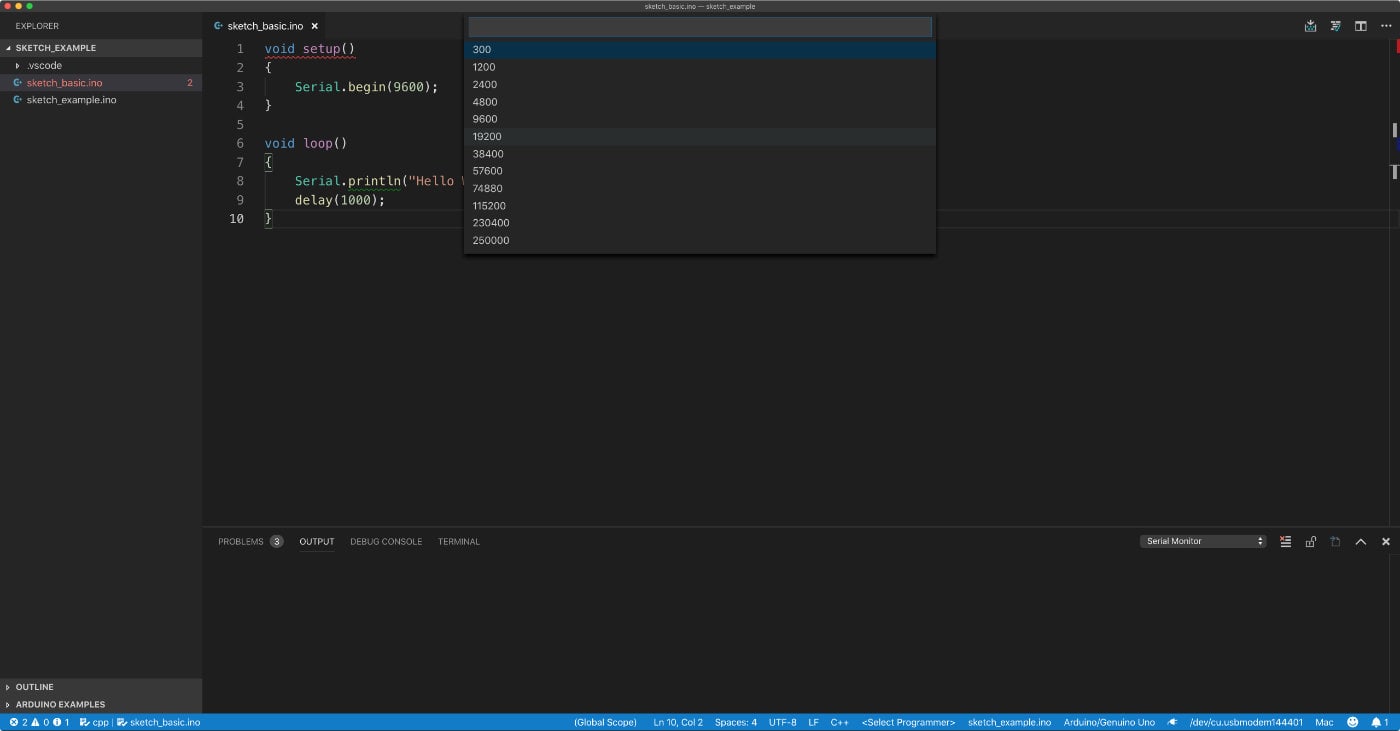Switch to the DEBUG CONSOLE tab
This screenshot has height=731, width=1400.
pos(386,541)
